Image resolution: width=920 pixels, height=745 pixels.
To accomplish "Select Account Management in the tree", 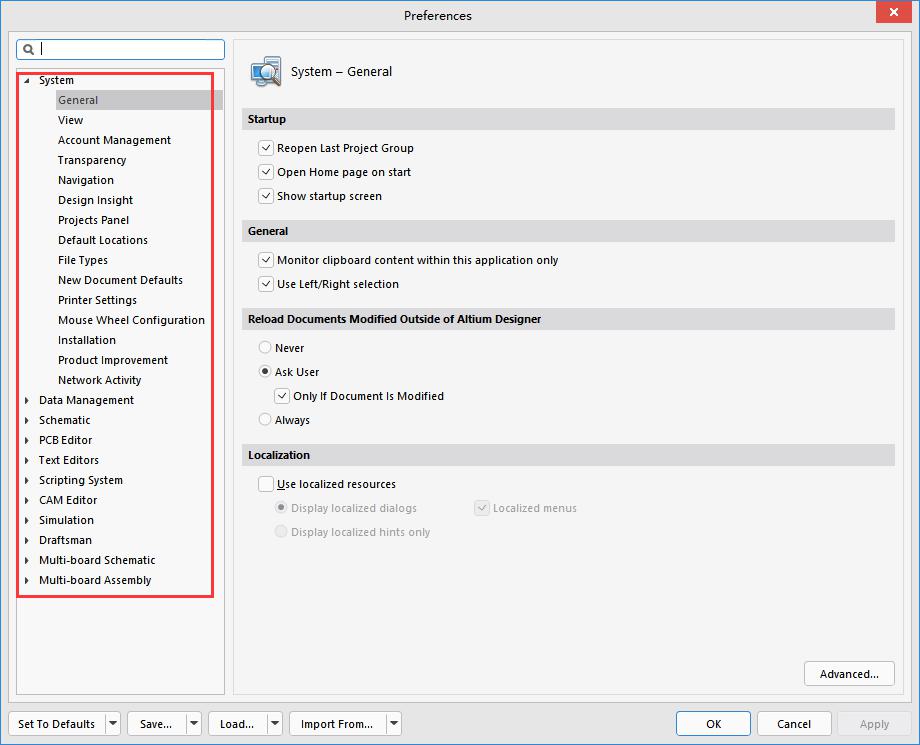I will pyautogui.click(x=114, y=140).
